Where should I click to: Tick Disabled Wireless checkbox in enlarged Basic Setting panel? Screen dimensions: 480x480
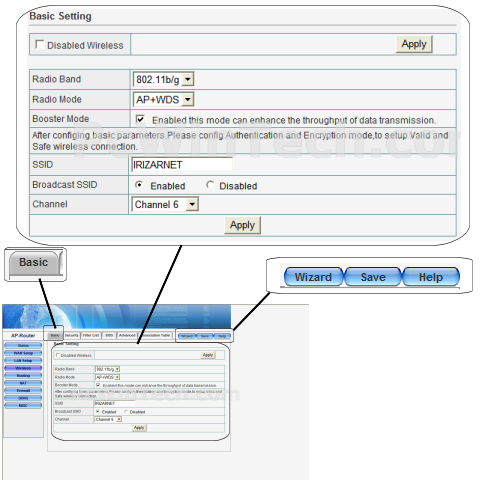pyautogui.click(x=40, y=44)
